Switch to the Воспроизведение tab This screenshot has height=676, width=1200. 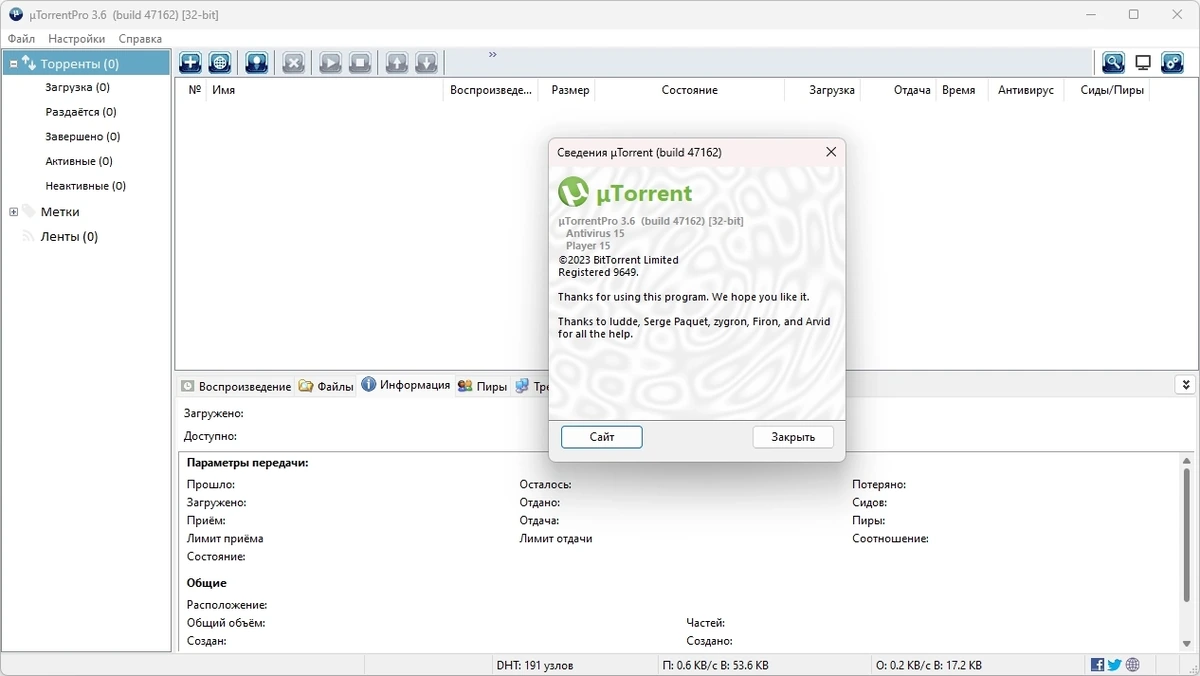coord(236,386)
